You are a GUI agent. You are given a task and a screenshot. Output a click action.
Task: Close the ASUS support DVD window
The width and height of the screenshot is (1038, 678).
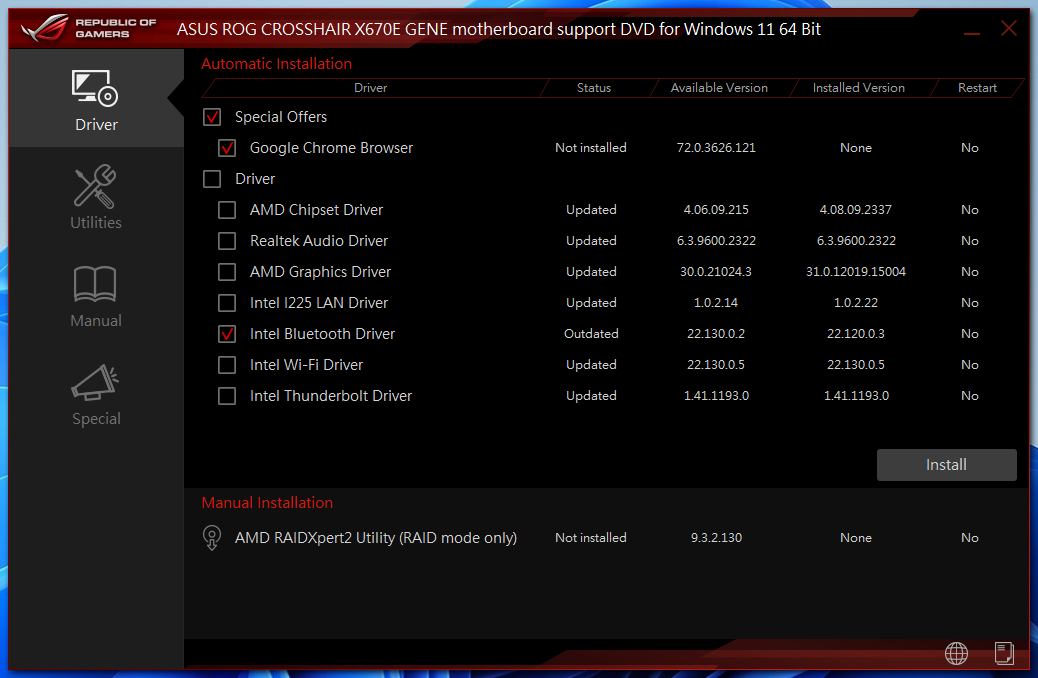click(1008, 28)
